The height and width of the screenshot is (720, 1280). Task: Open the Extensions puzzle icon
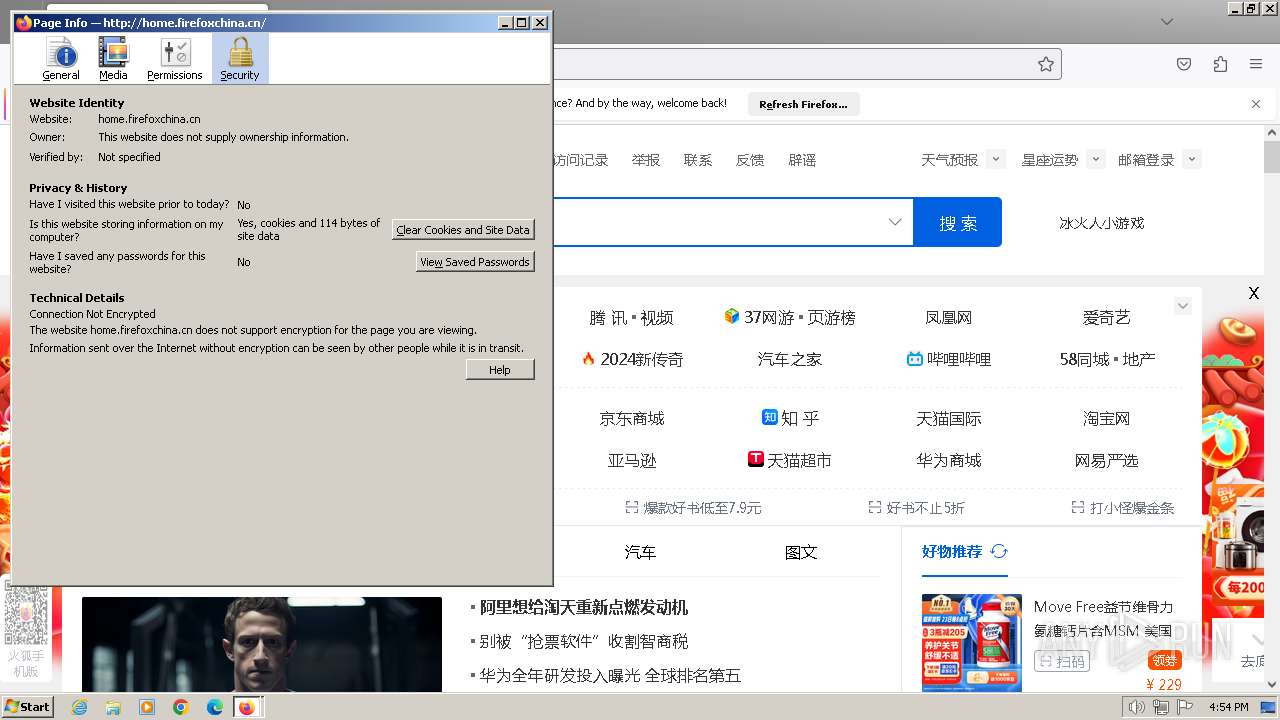coord(1220,64)
